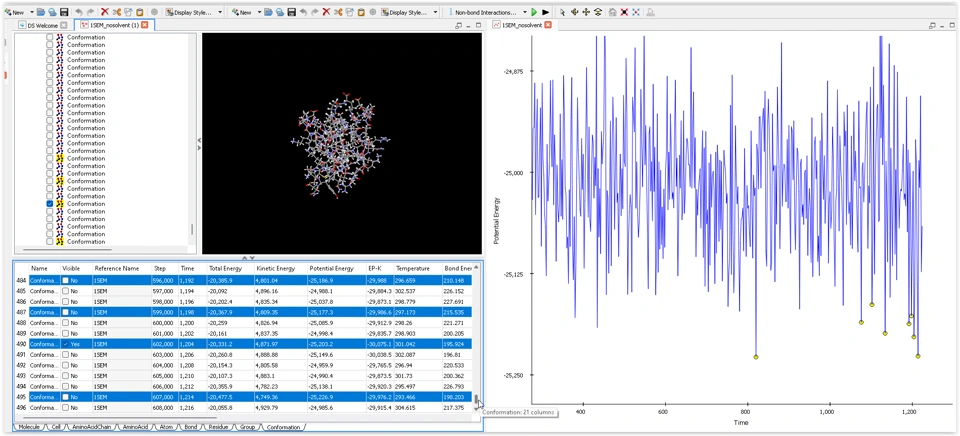960x436 pixels.
Task: Click the Paste clipboard icon in the first toolbar
Action: 140,12
